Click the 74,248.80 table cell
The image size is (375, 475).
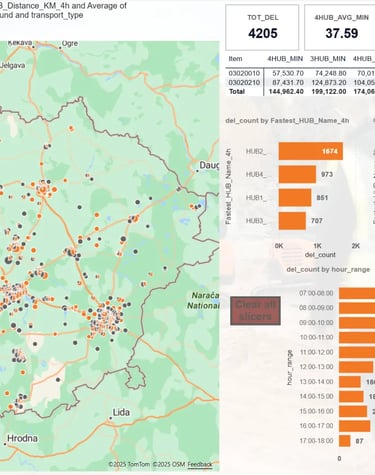tap(331, 73)
